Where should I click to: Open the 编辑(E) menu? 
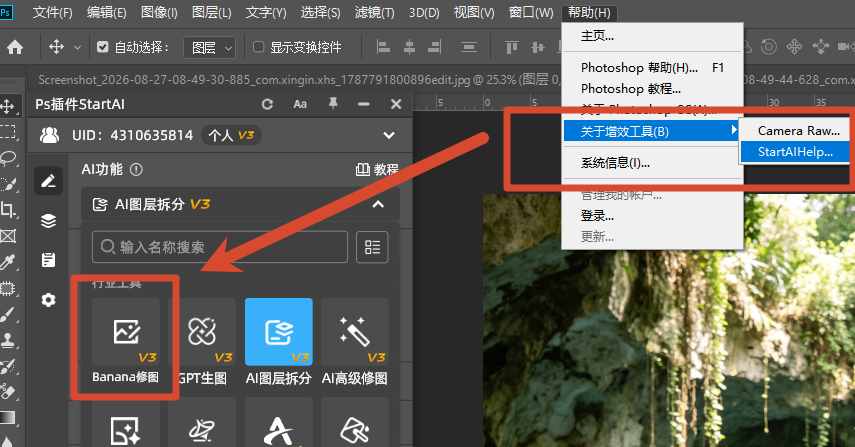pyautogui.click(x=106, y=12)
